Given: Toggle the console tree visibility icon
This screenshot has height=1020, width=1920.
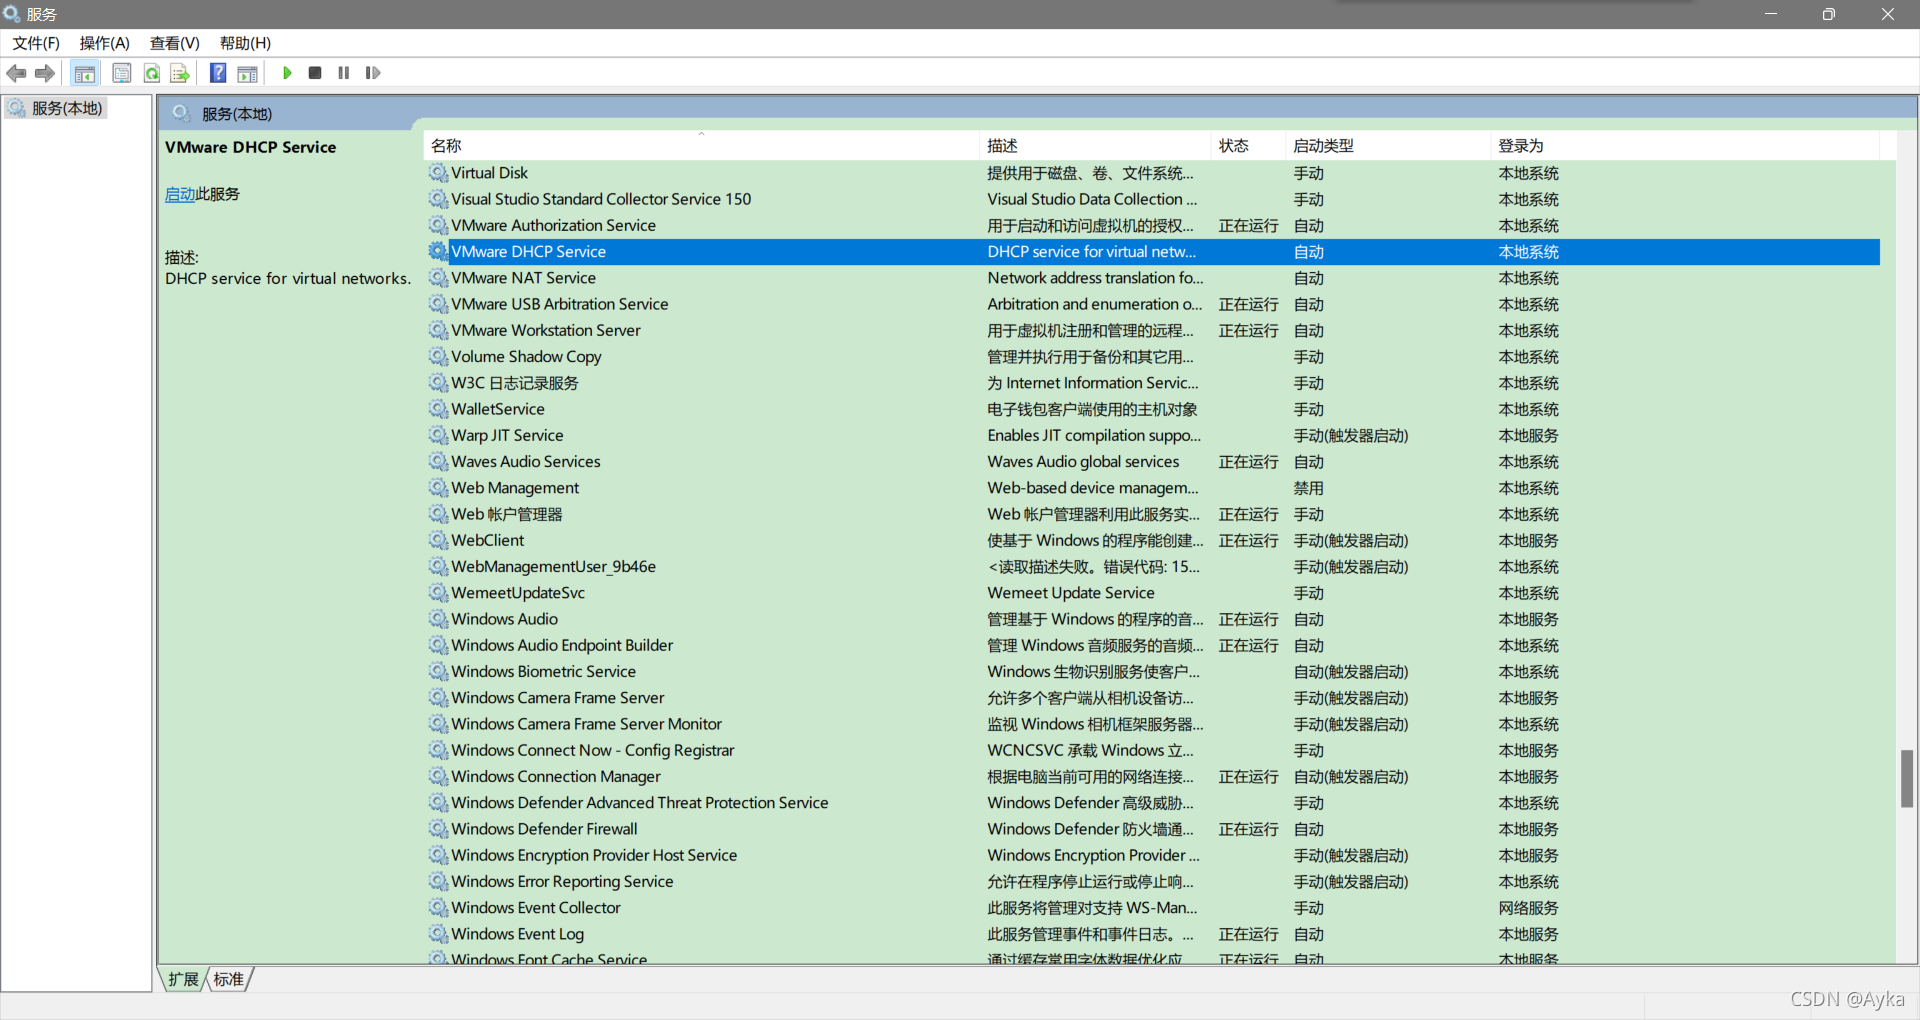Looking at the screenshot, I should (x=85, y=72).
